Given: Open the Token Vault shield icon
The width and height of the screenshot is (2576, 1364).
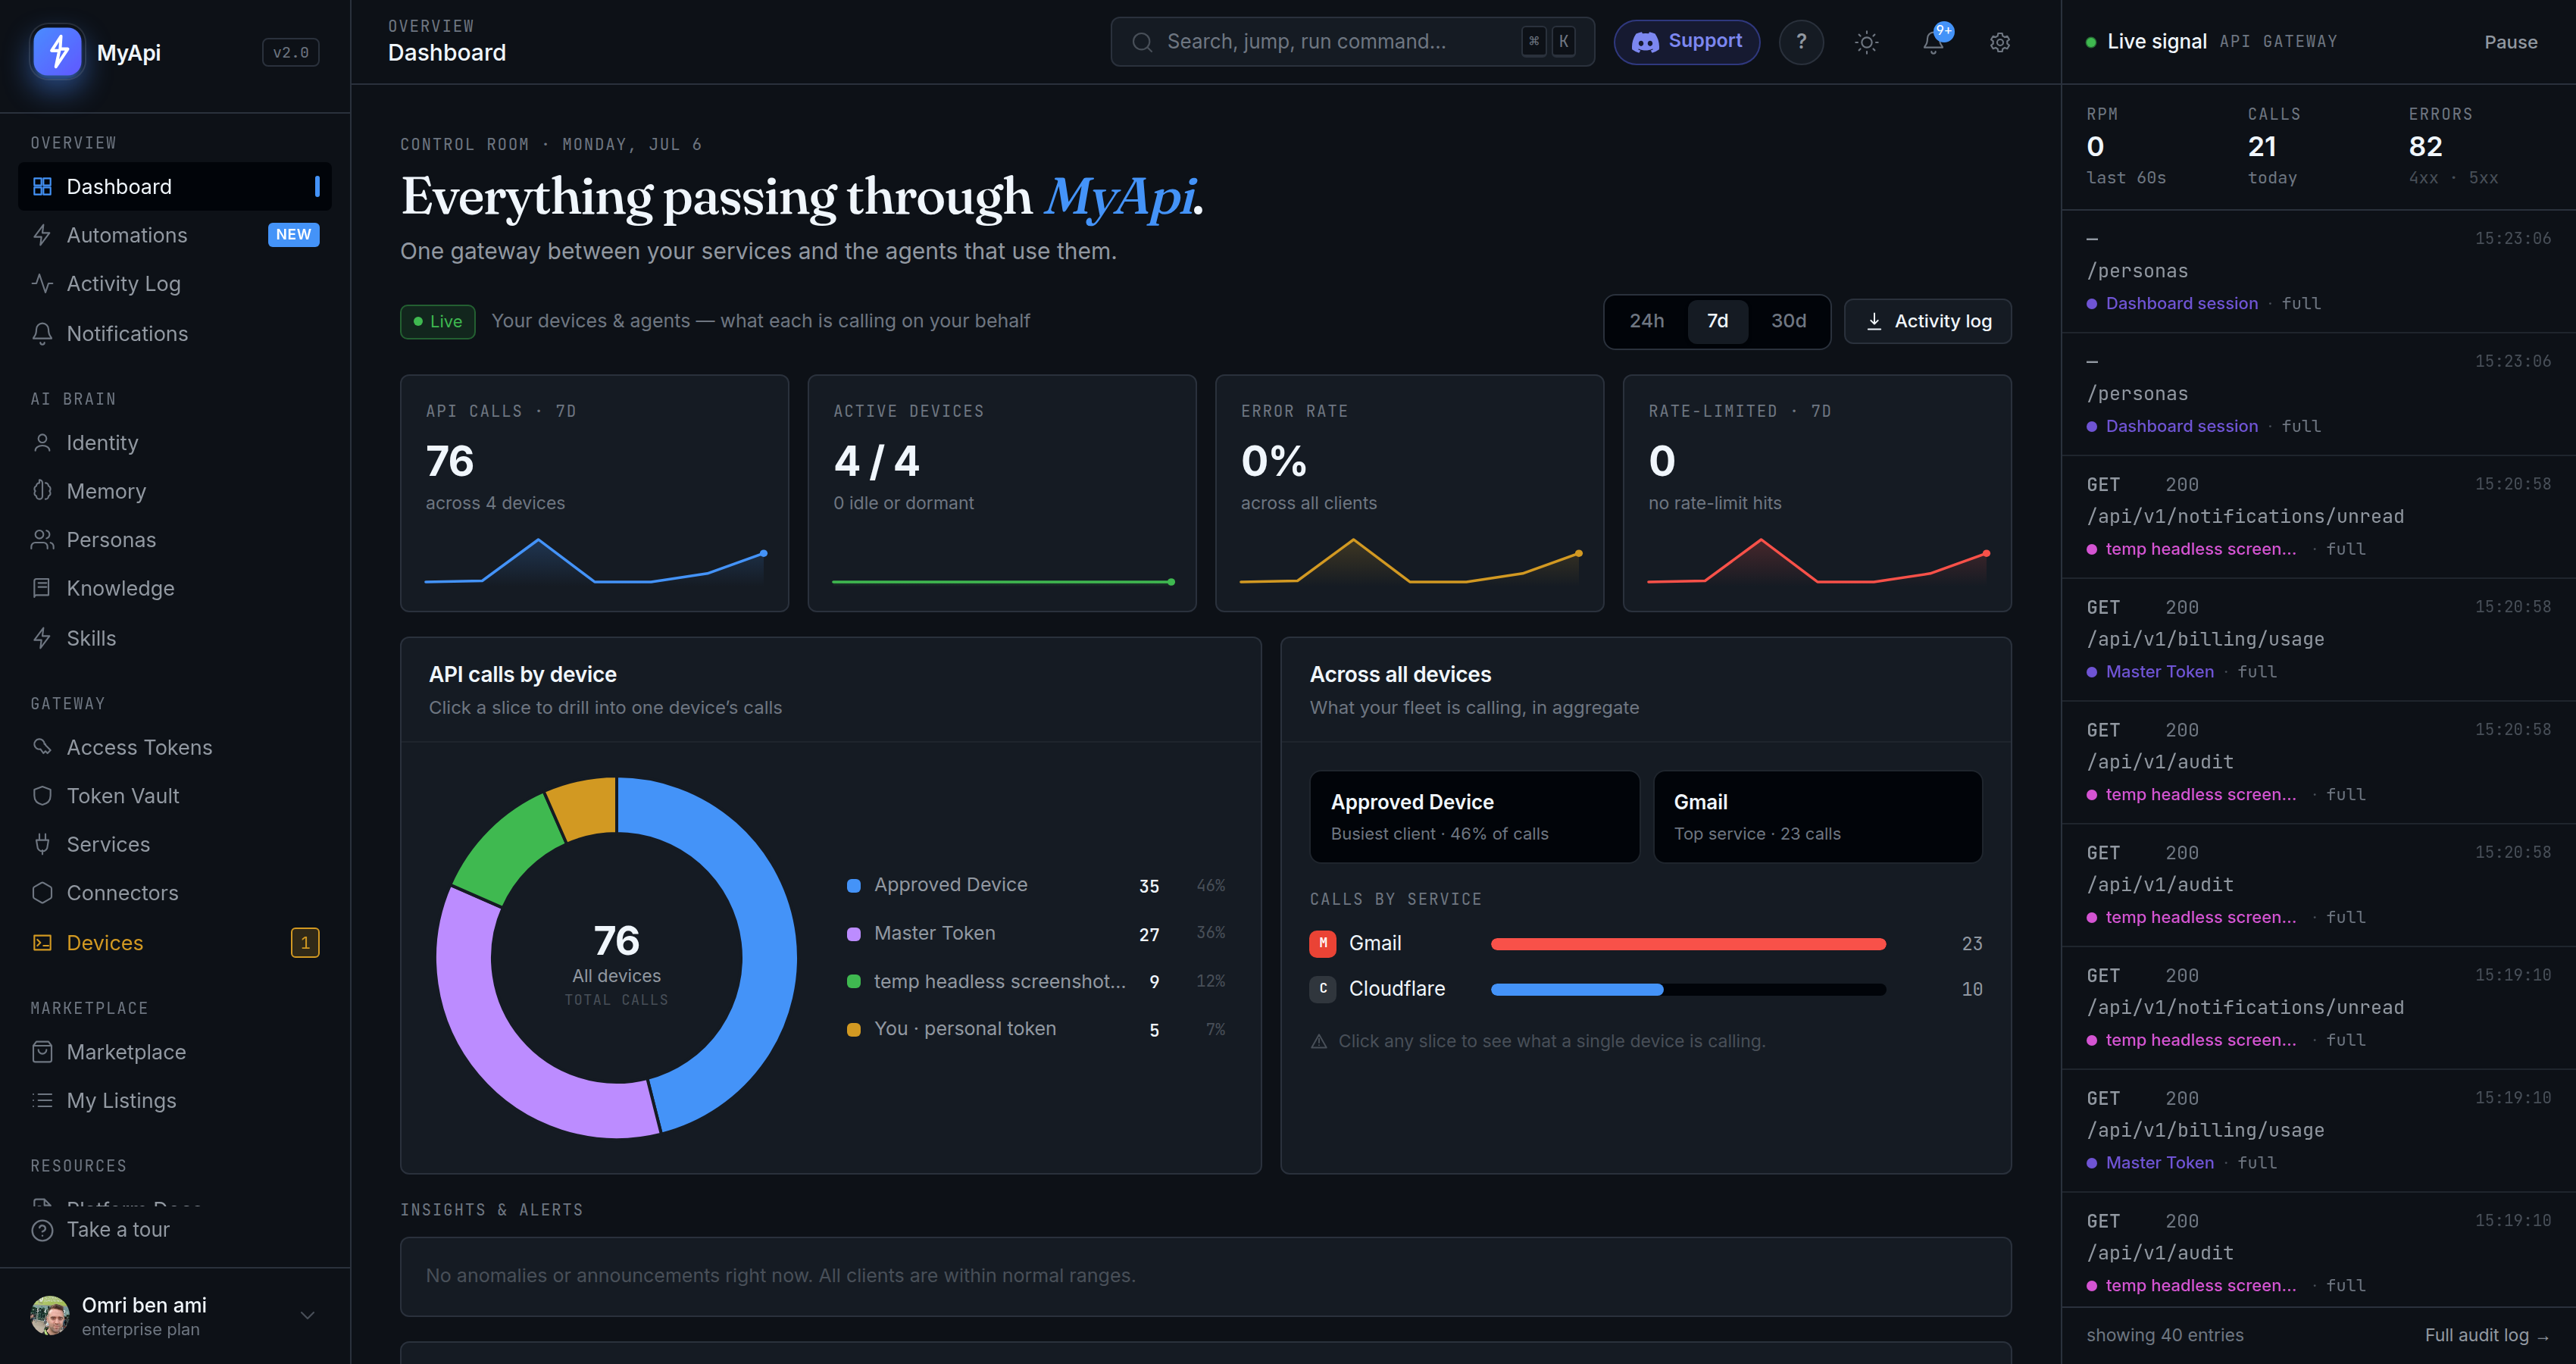Looking at the screenshot, I should 42,796.
